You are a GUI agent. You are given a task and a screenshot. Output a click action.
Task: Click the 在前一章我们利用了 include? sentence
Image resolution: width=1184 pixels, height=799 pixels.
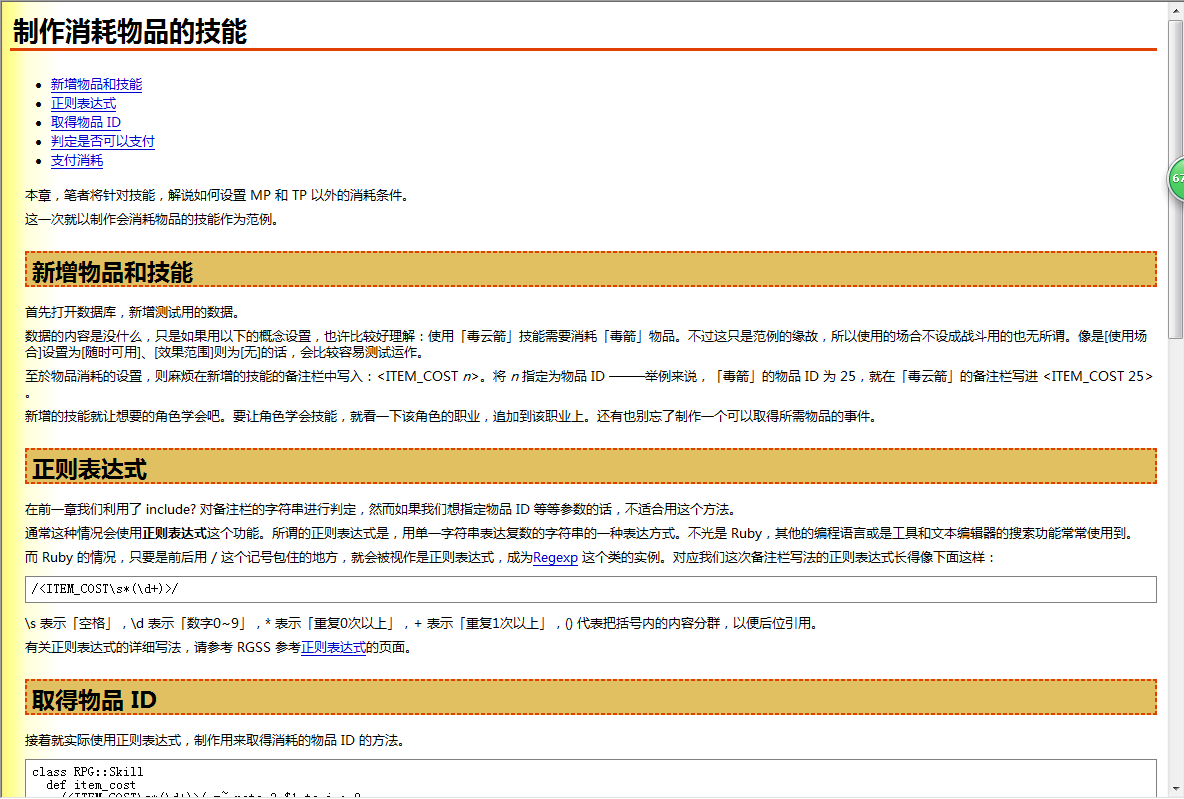pyautogui.click(x=381, y=510)
